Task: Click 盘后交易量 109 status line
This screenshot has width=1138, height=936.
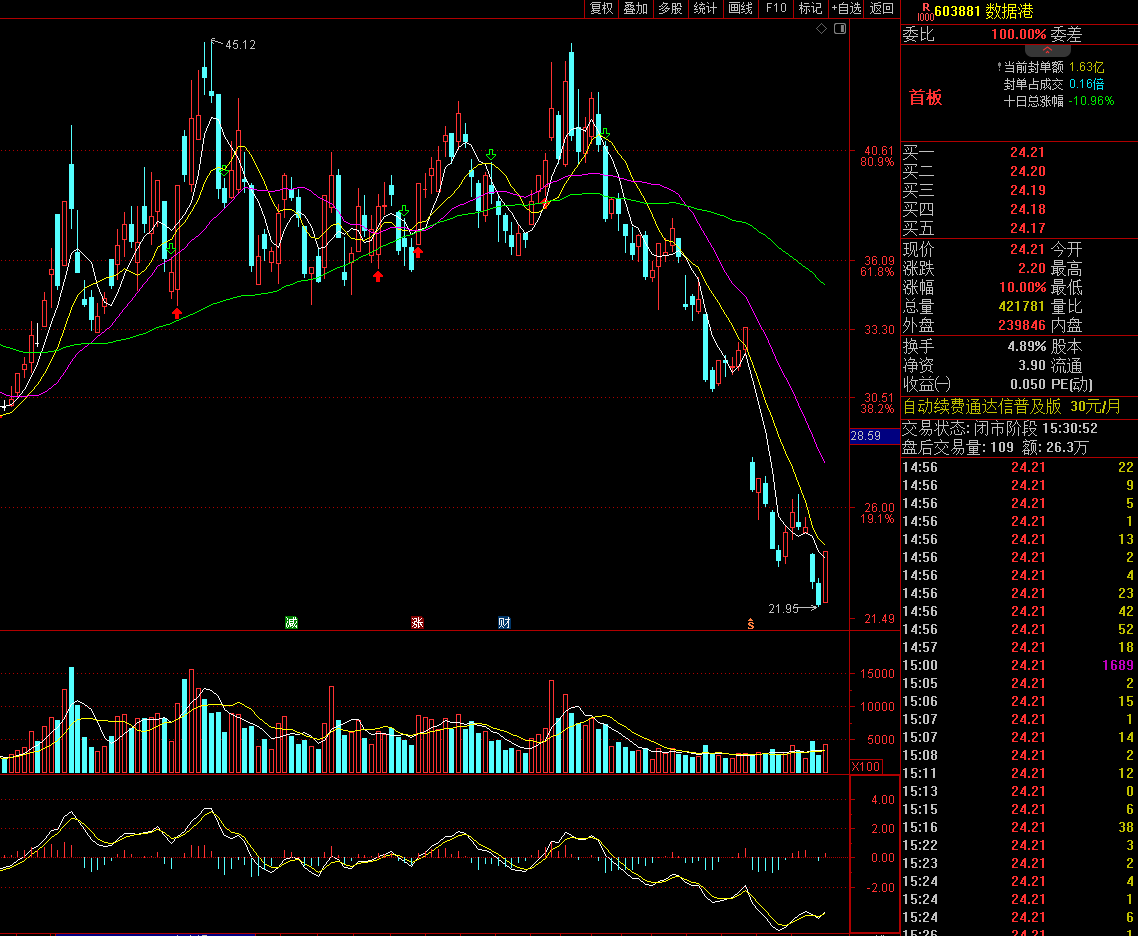Action: click(995, 448)
